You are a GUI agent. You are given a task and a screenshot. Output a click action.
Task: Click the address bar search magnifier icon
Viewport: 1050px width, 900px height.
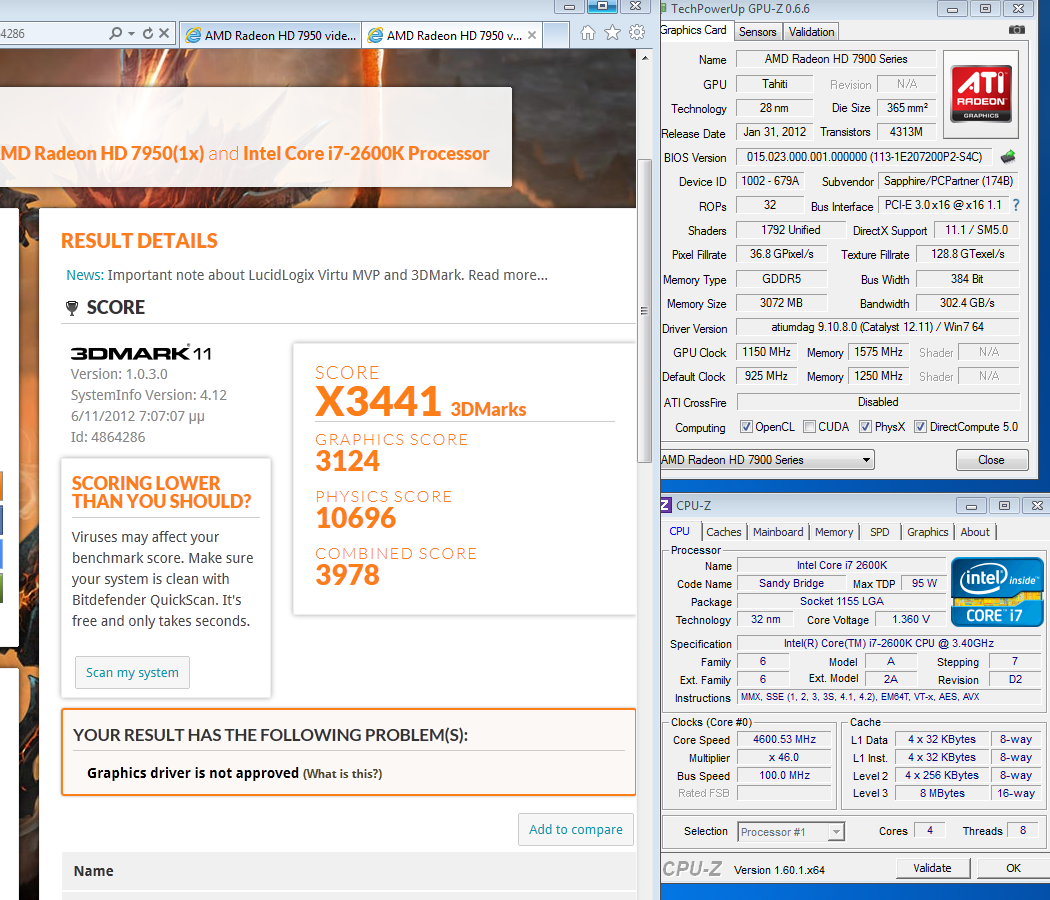[116, 33]
